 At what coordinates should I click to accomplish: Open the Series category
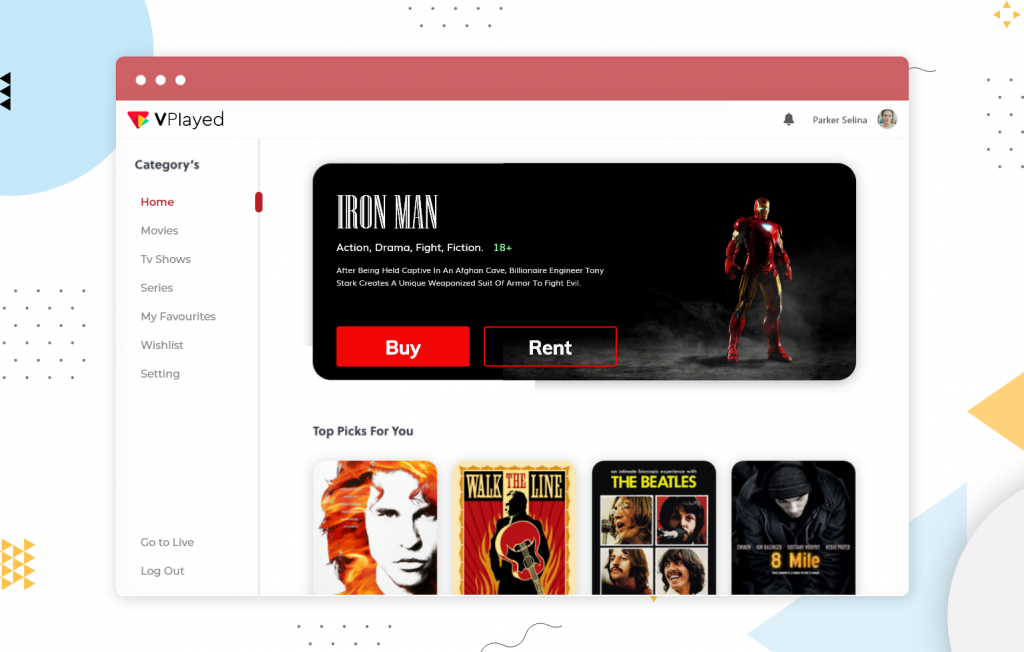[156, 287]
